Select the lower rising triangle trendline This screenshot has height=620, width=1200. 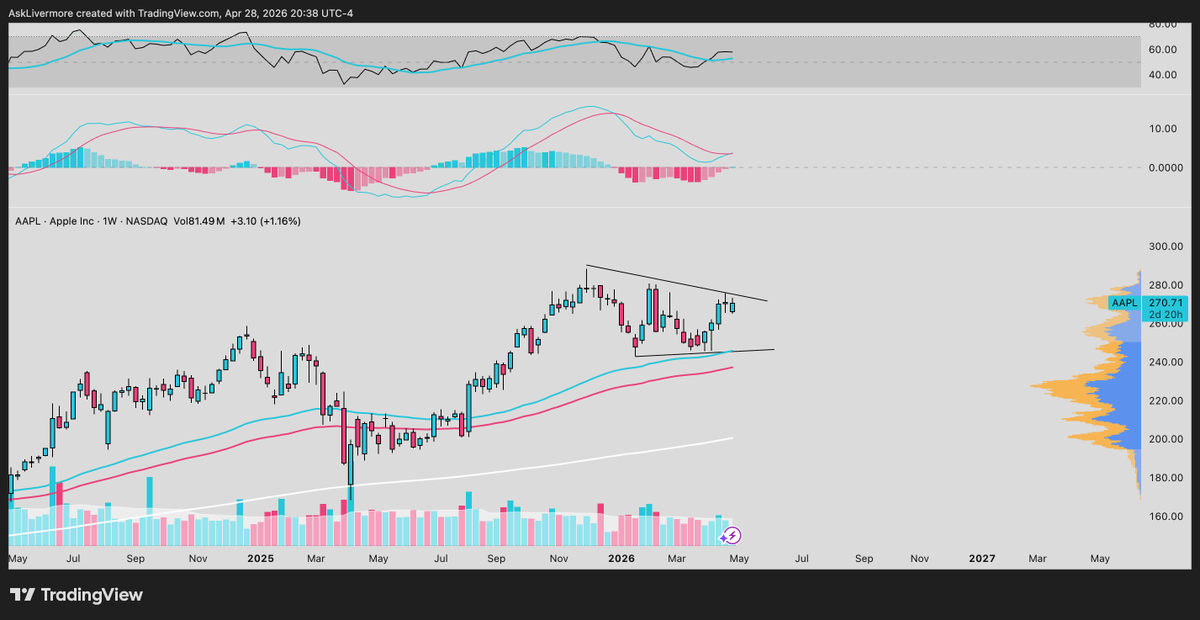coord(704,353)
